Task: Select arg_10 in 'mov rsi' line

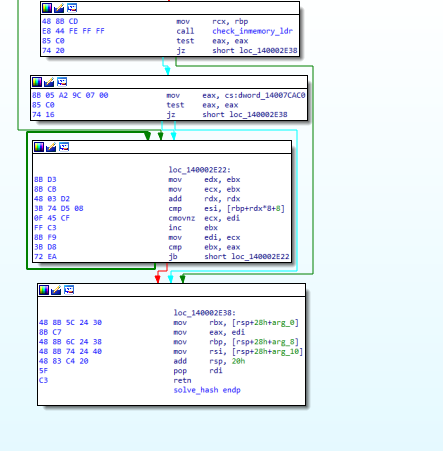Action: pos(286,352)
